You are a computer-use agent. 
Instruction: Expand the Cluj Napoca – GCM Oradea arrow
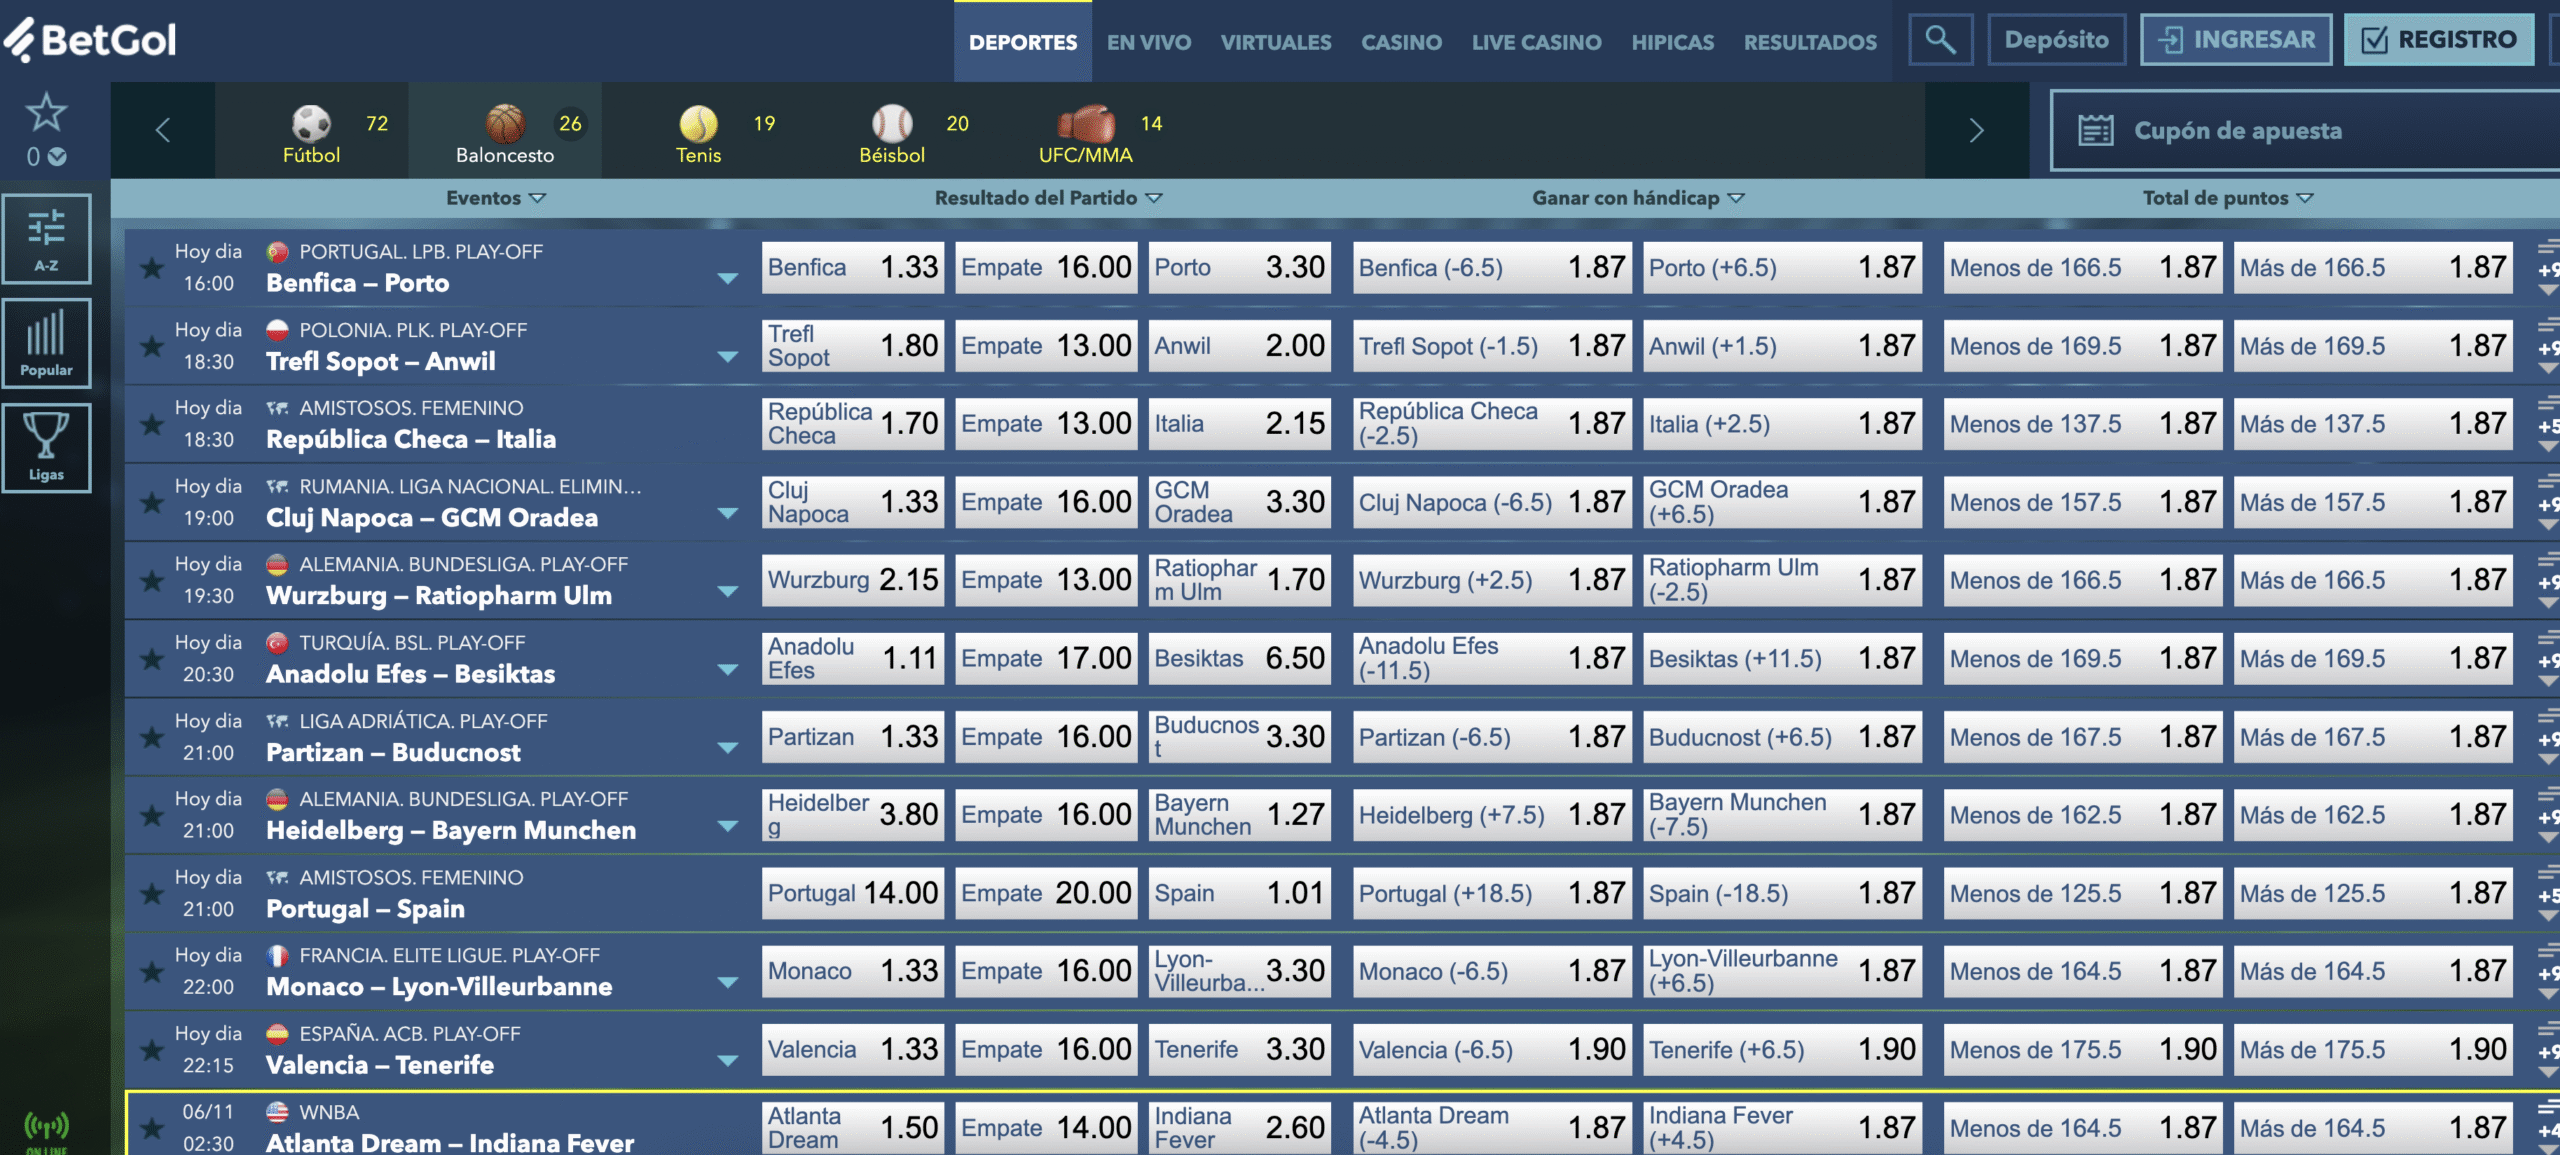(x=728, y=513)
